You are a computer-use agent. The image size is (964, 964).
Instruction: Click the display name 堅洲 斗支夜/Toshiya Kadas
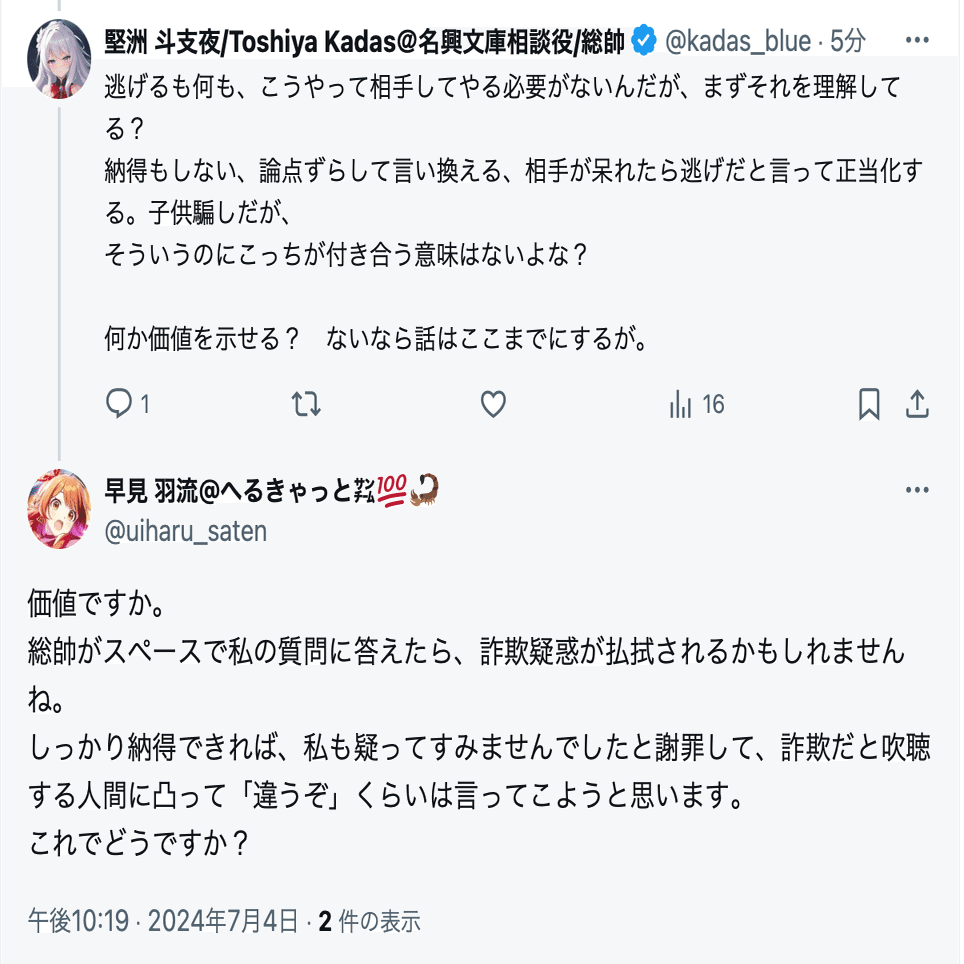coord(364,41)
